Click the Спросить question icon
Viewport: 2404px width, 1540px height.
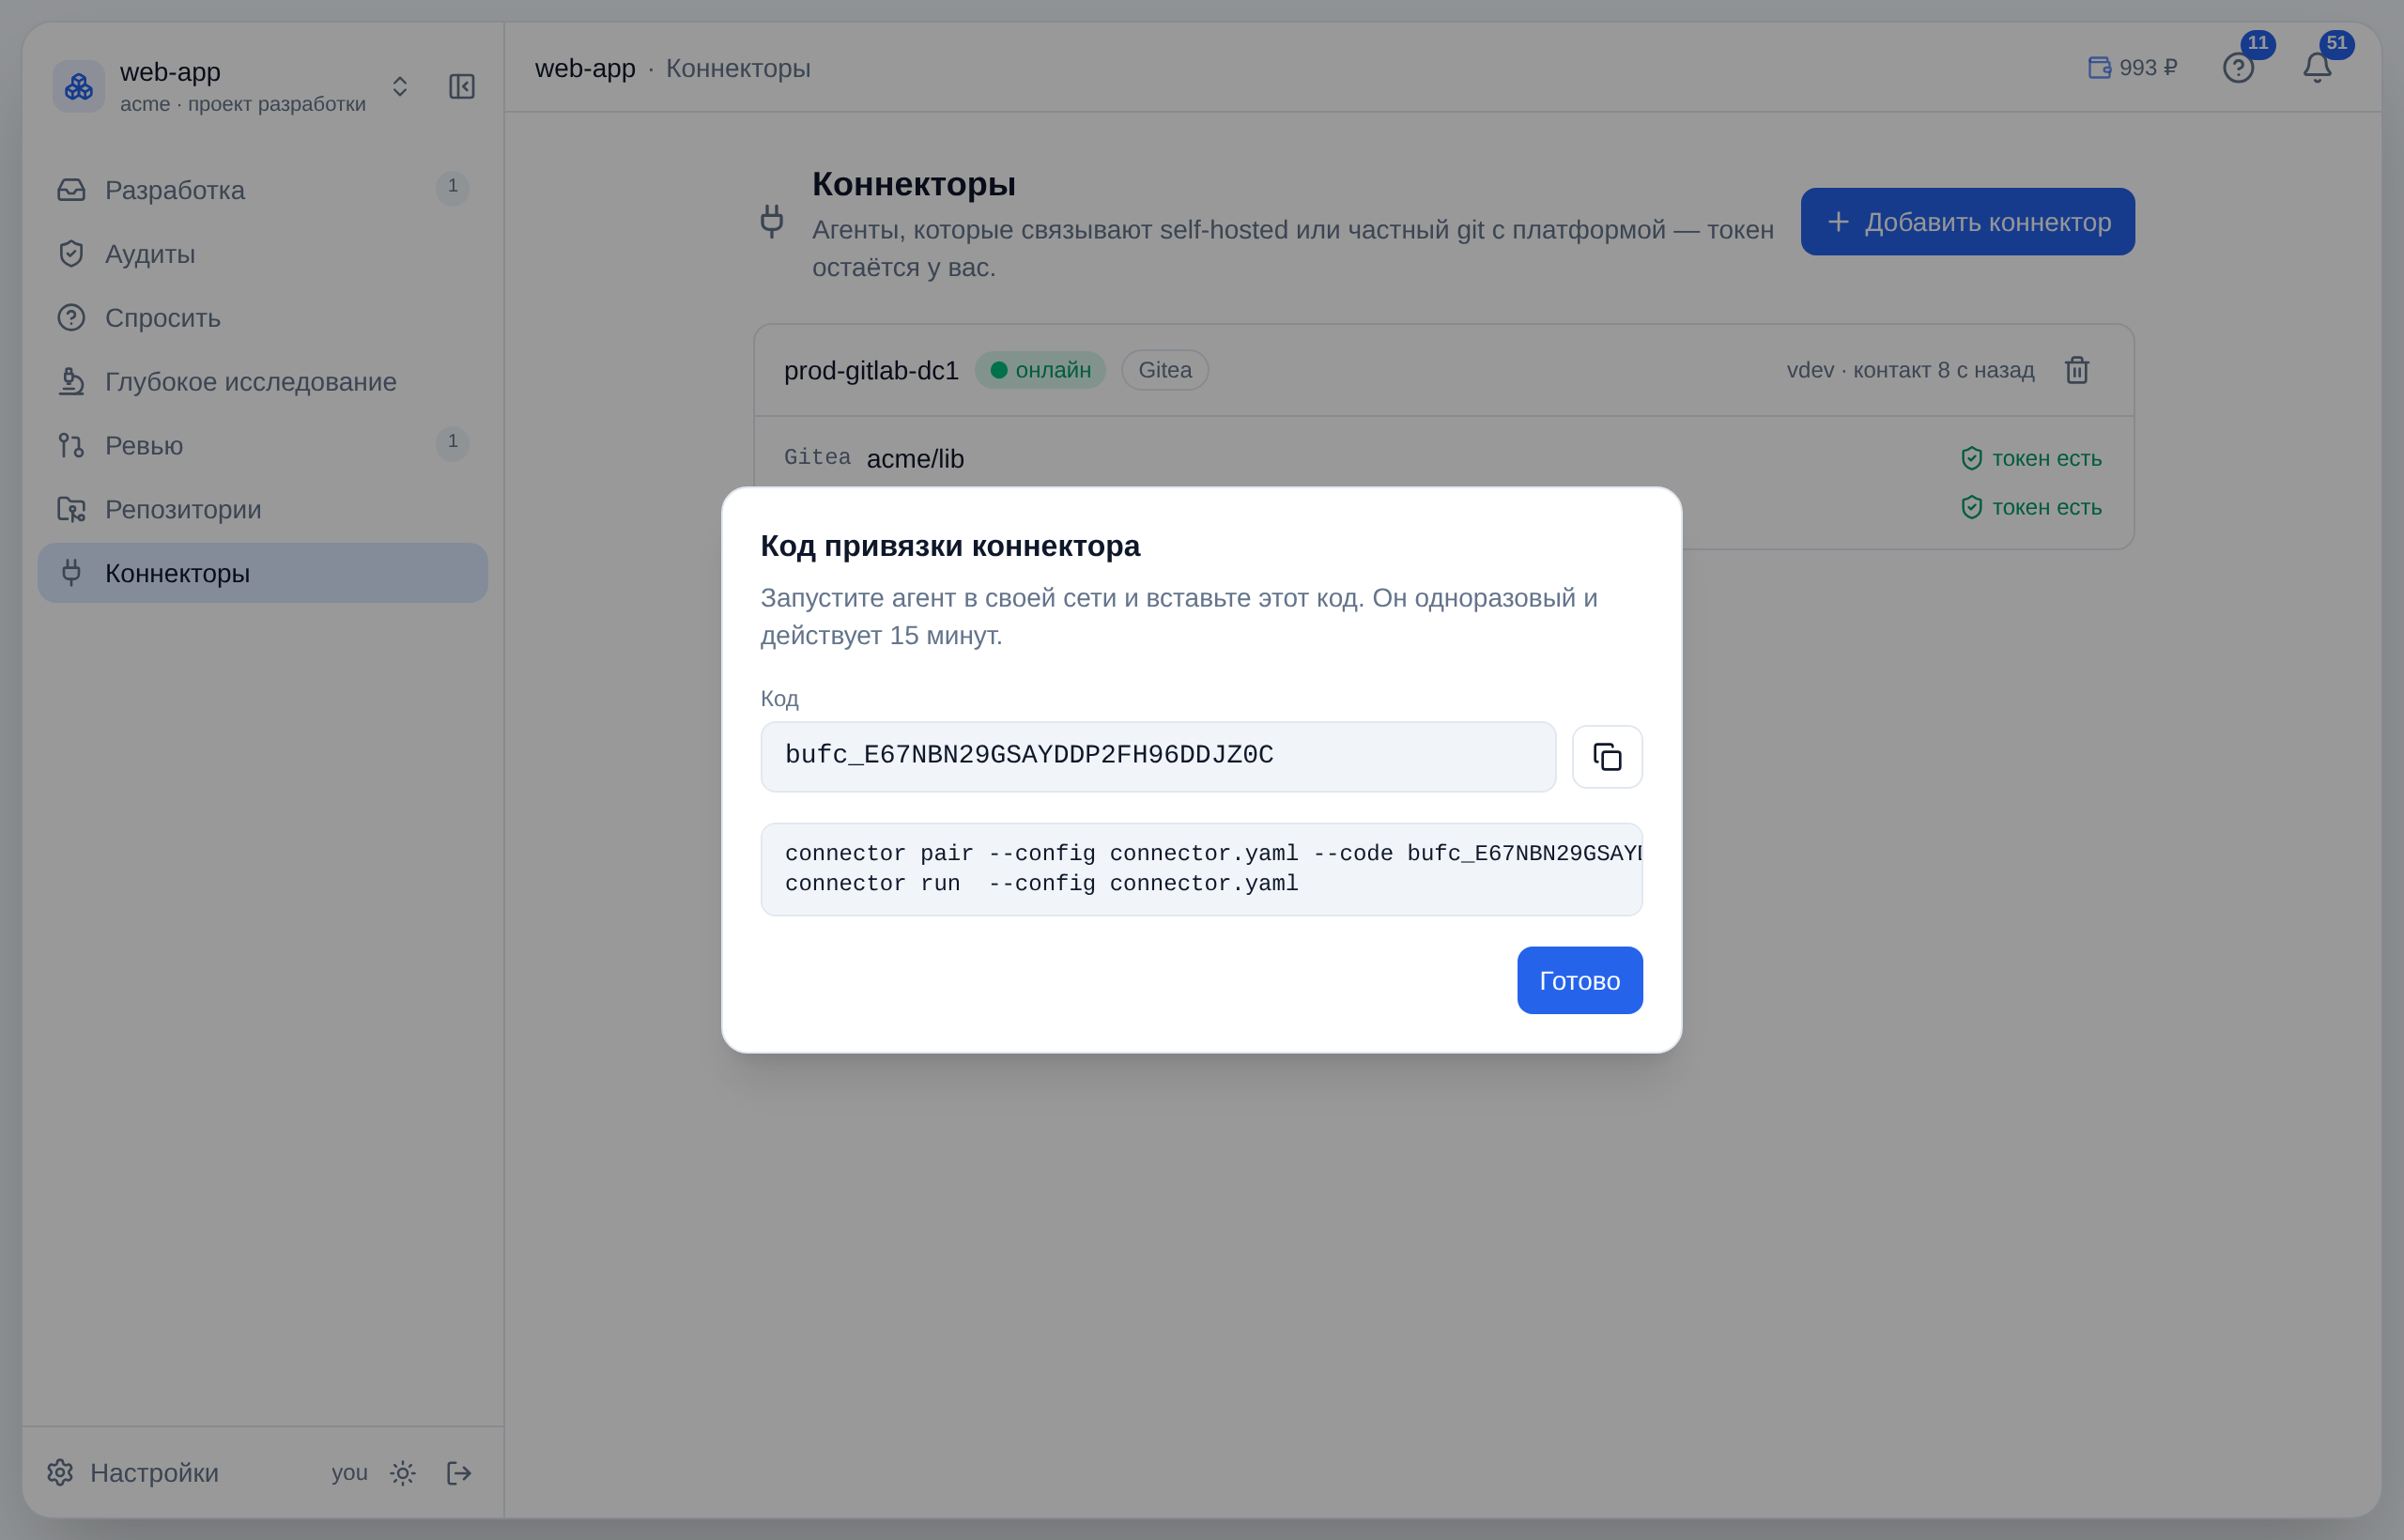[x=71, y=318]
